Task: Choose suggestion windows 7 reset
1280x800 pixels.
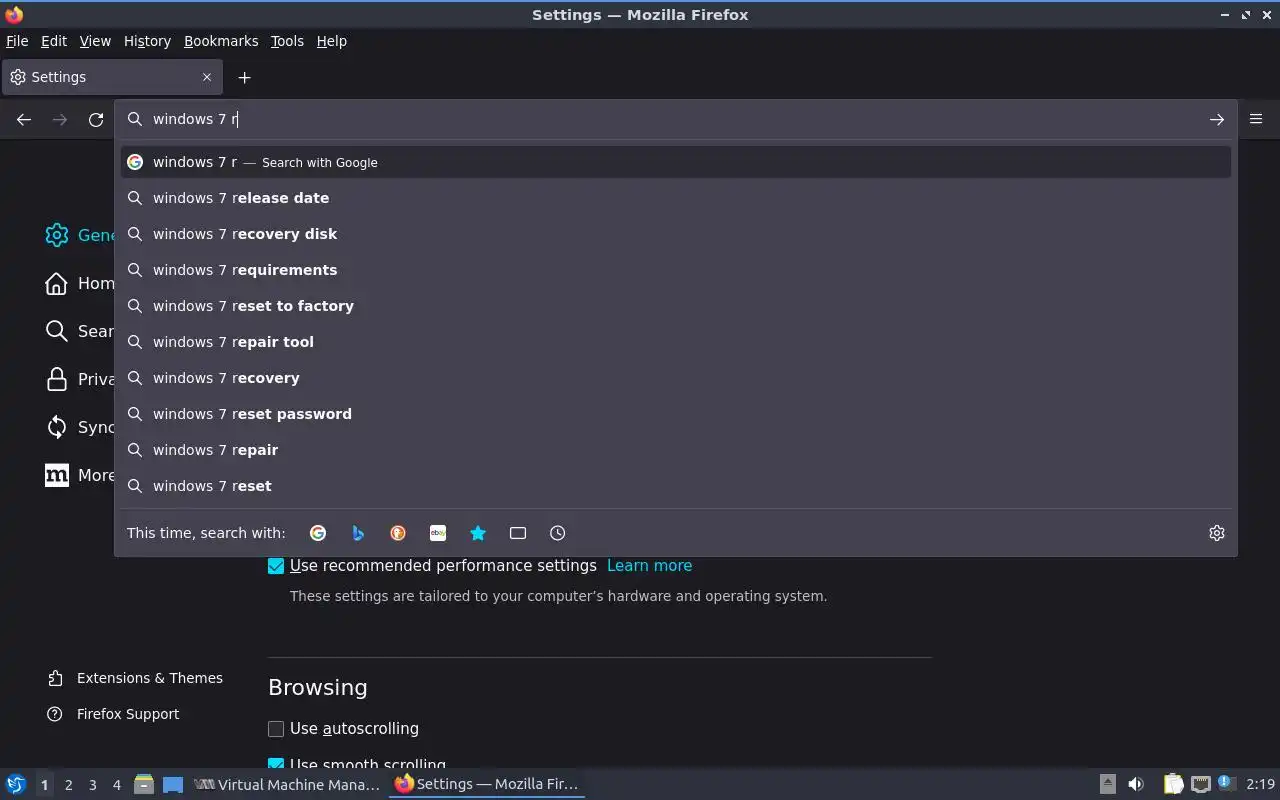Action: click(x=676, y=486)
